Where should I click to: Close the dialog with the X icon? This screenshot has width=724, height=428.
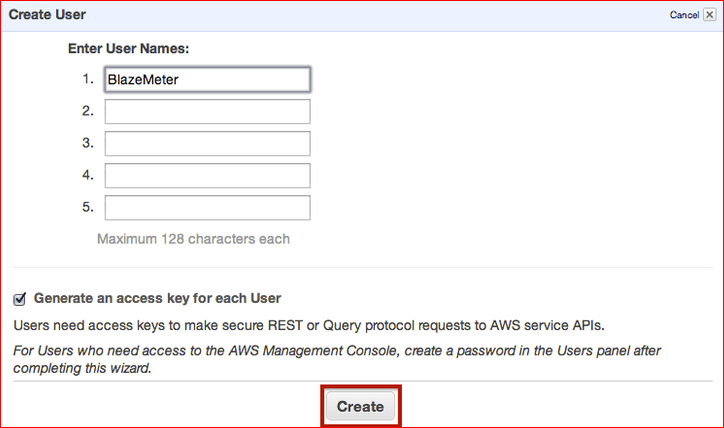(710, 15)
